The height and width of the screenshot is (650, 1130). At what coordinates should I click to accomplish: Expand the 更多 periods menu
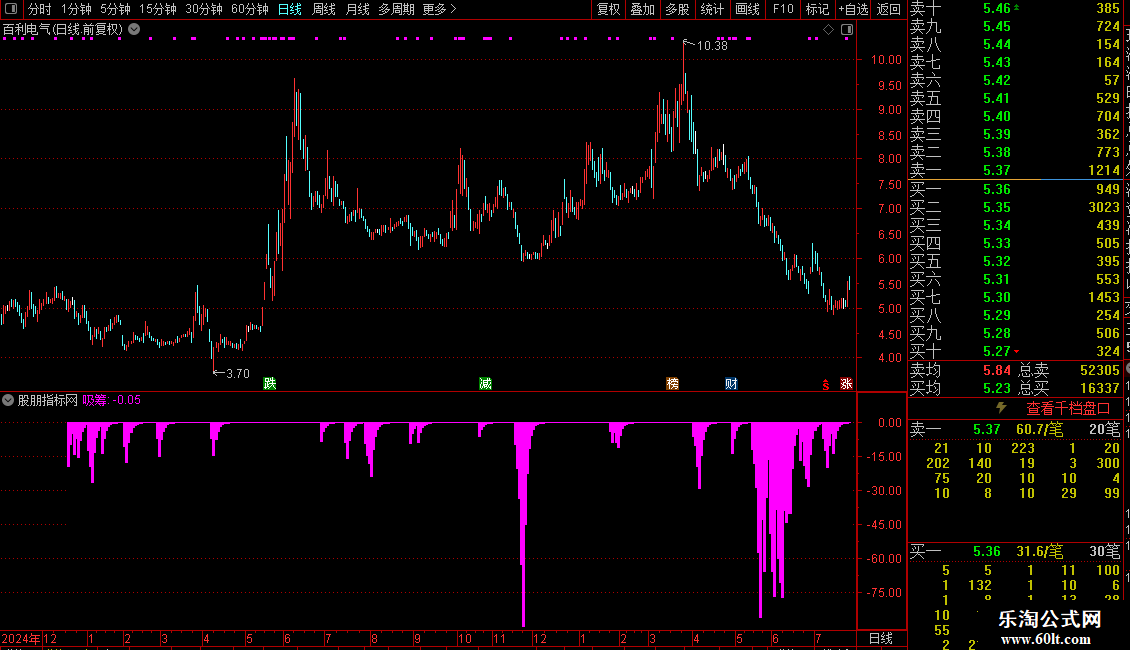click(x=440, y=9)
